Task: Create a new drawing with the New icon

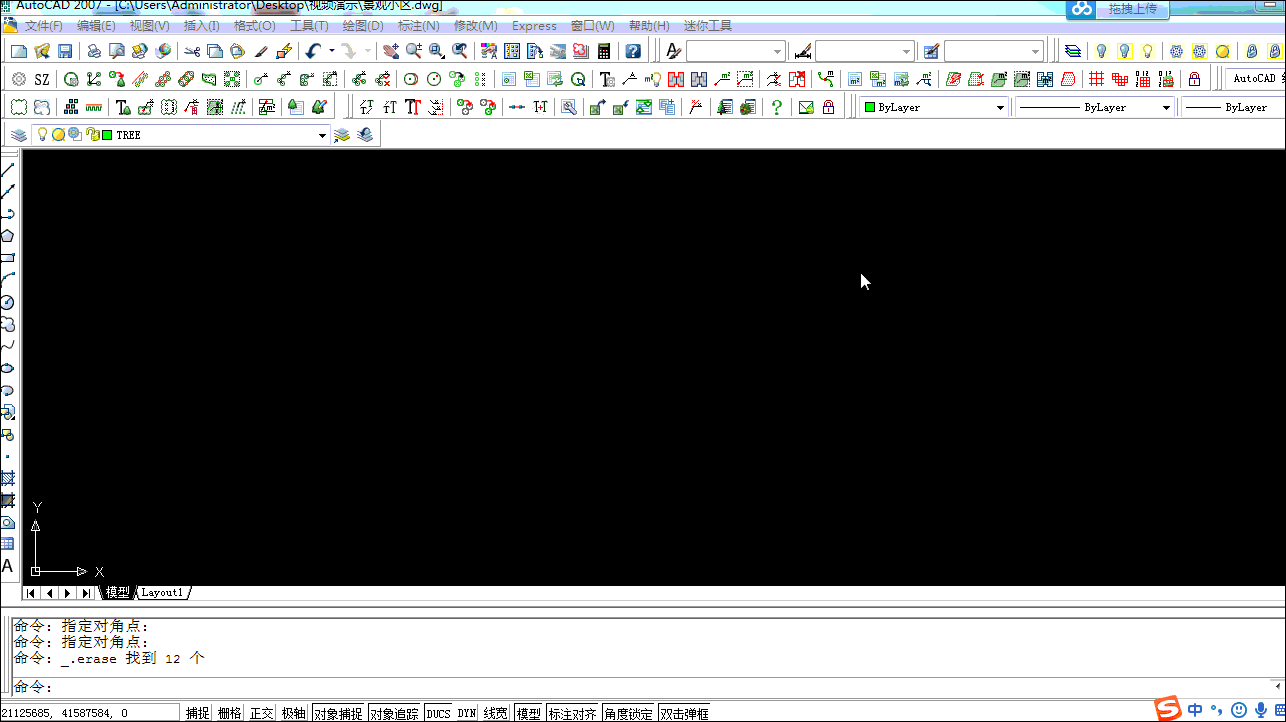Action: (x=19, y=51)
